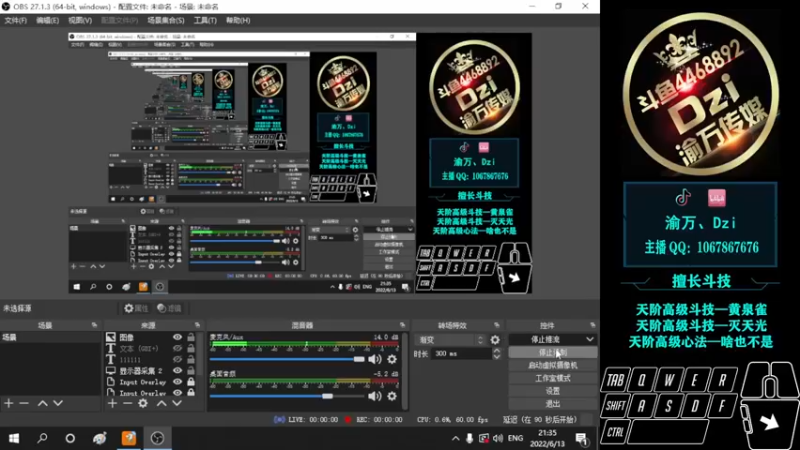Increase transition duration with up stepper
The height and width of the screenshot is (450, 800).
pos(496,351)
